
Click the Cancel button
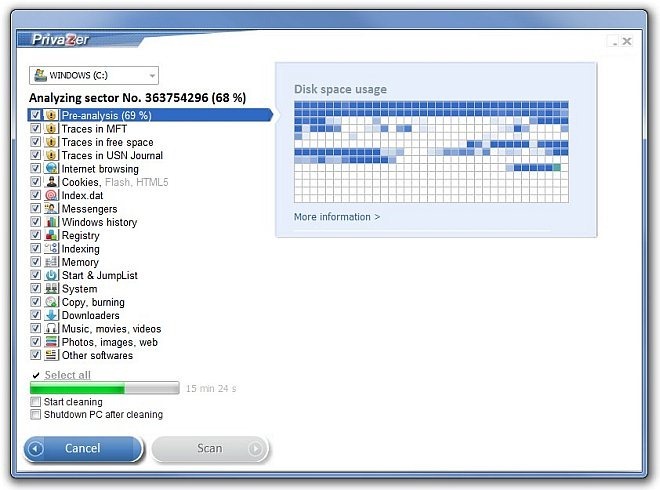point(83,449)
